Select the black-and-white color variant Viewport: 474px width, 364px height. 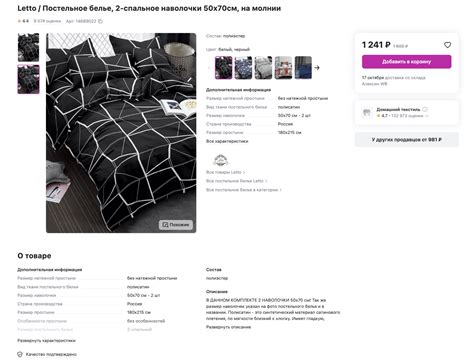223,68
